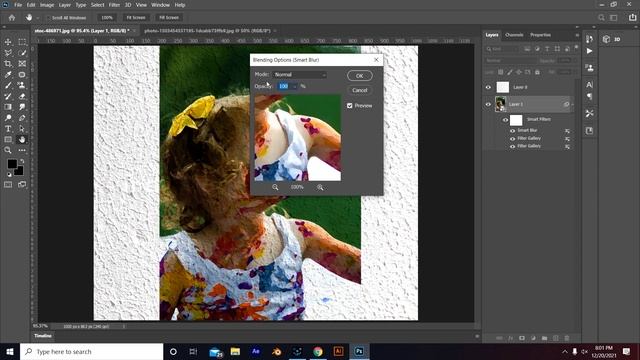The height and width of the screenshot is (360, 640).
Task: Switch to the Properties tab
Action: coord(540,35)
